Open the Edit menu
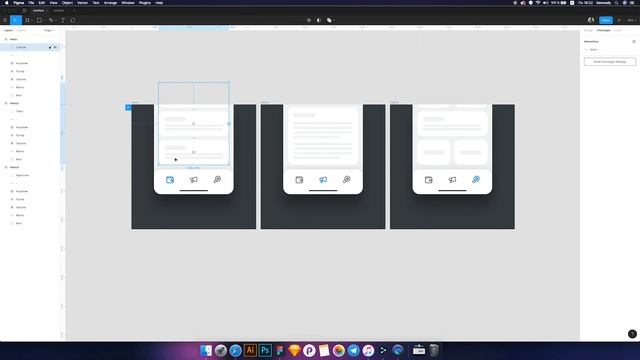 pos(42,2)
